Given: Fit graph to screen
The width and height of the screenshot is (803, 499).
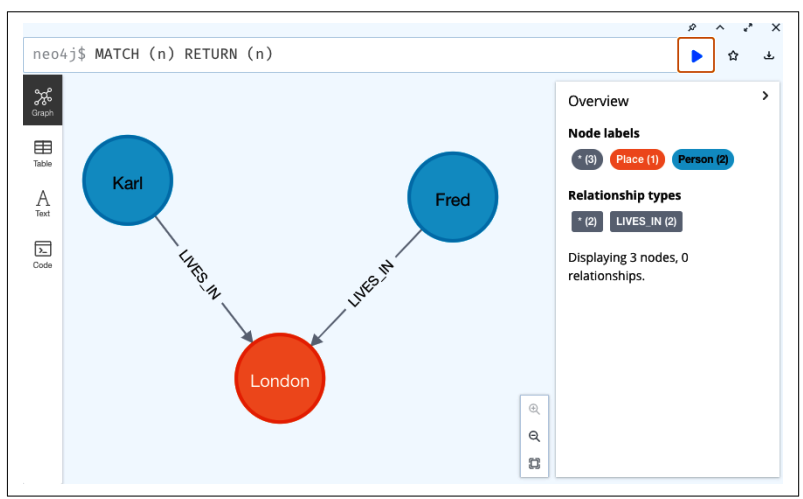Looking at the screenshot, I should (534, 463).
